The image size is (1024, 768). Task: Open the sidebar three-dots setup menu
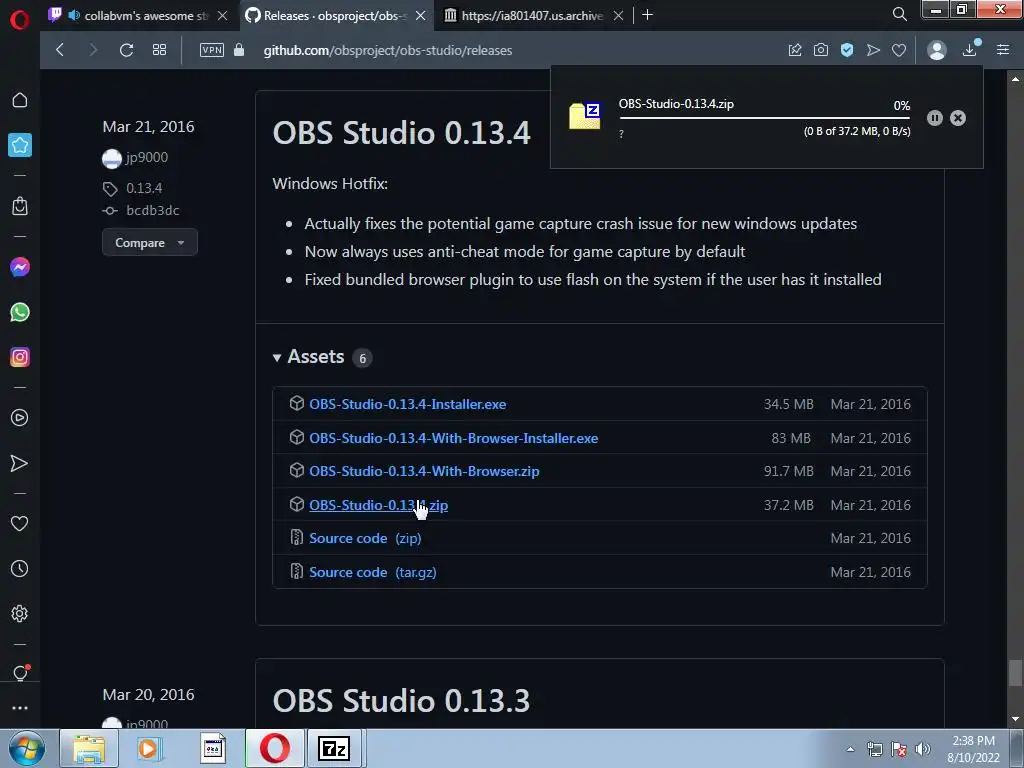[x=20, y=708]
